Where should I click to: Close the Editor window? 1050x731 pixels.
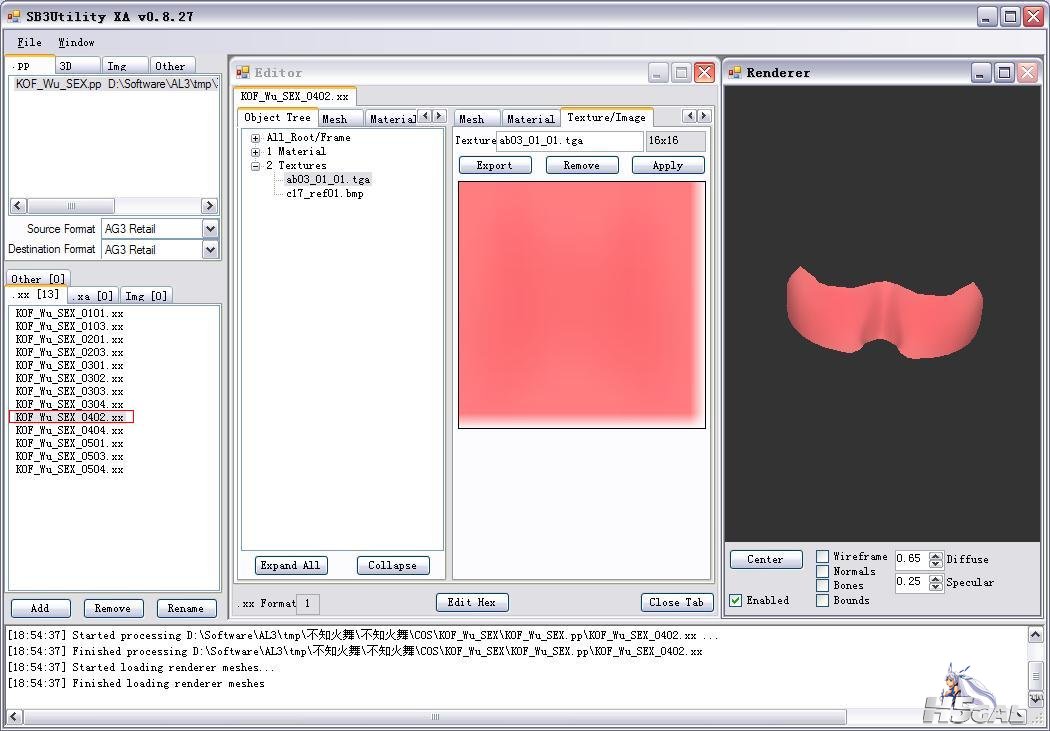click(x=704, y=72)
